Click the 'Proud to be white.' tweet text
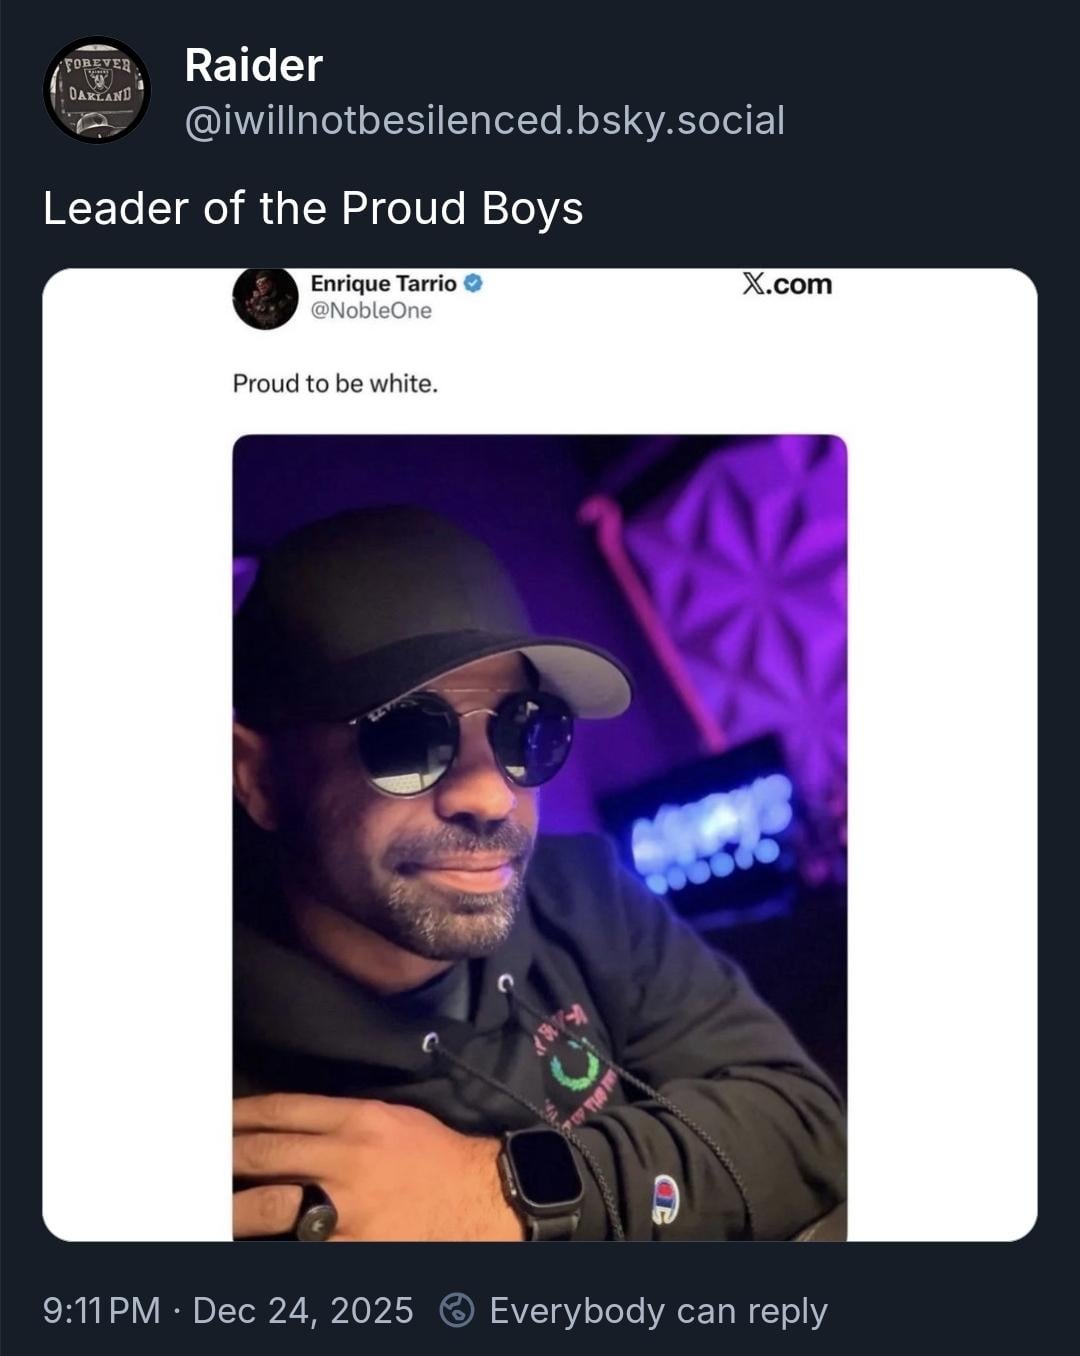 [335, 384]
